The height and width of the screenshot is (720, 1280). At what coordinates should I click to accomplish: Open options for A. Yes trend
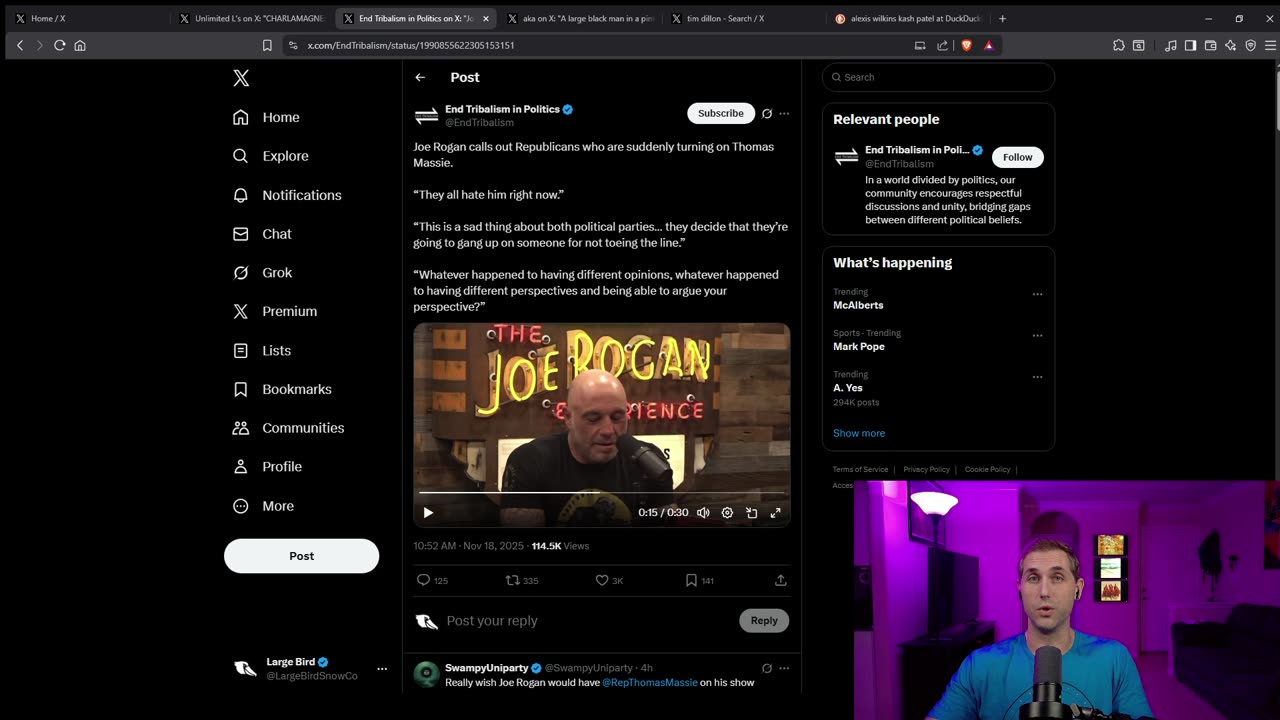(x=1037, y=377)
